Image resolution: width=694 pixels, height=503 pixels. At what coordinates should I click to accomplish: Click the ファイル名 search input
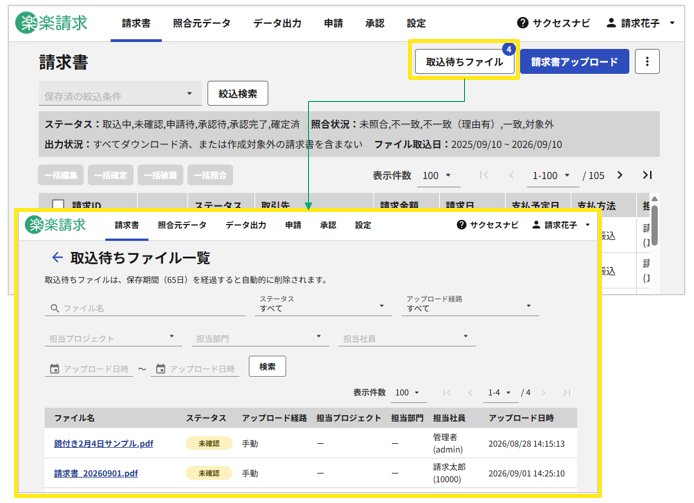click(145, 308)
